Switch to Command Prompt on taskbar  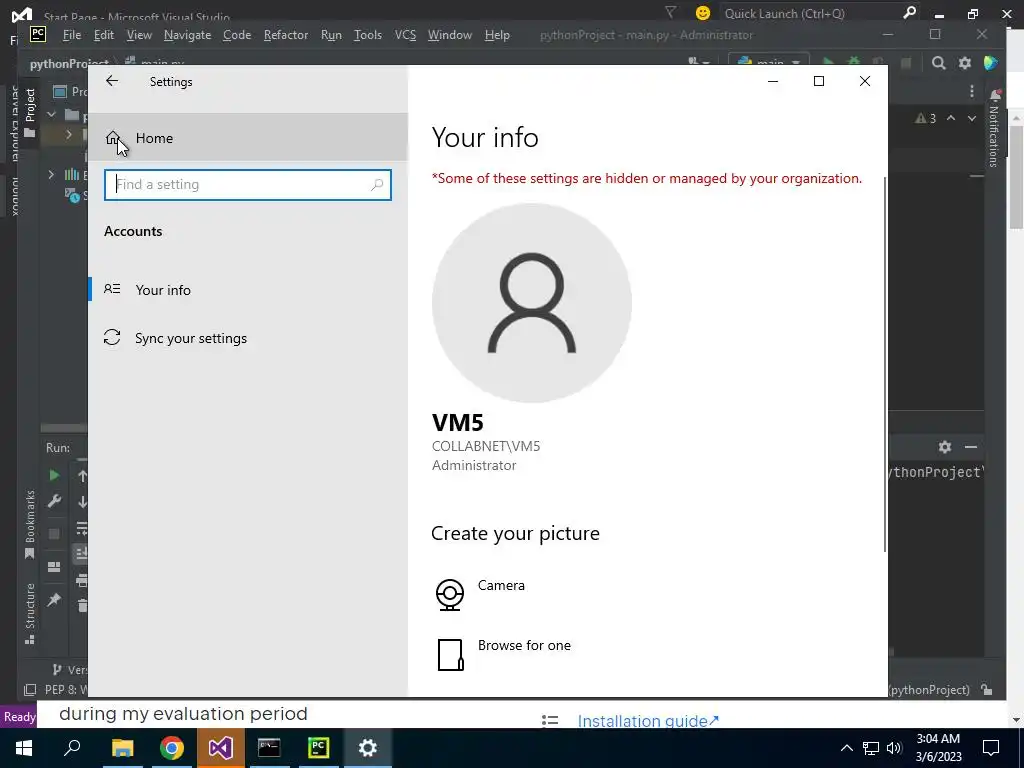click(269, 748)
